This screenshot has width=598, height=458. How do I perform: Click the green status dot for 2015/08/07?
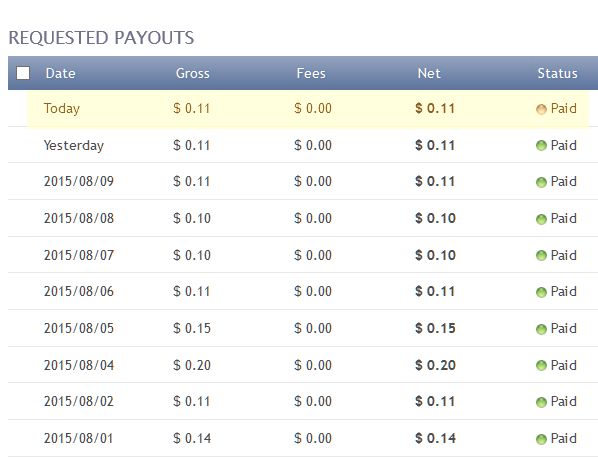coord(541,256)
